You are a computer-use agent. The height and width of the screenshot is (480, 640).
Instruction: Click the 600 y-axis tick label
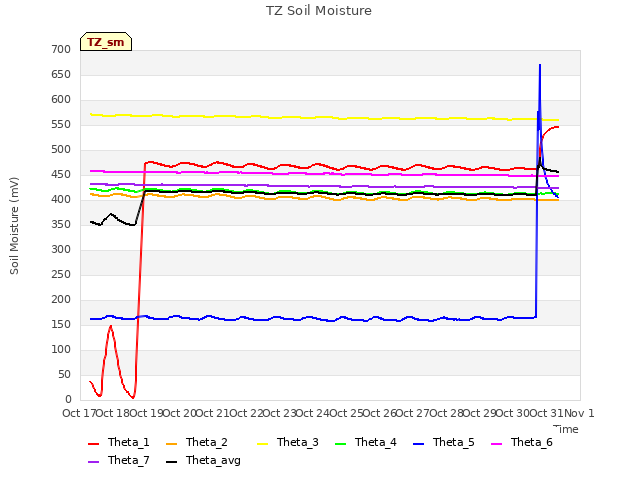(61, 100)
